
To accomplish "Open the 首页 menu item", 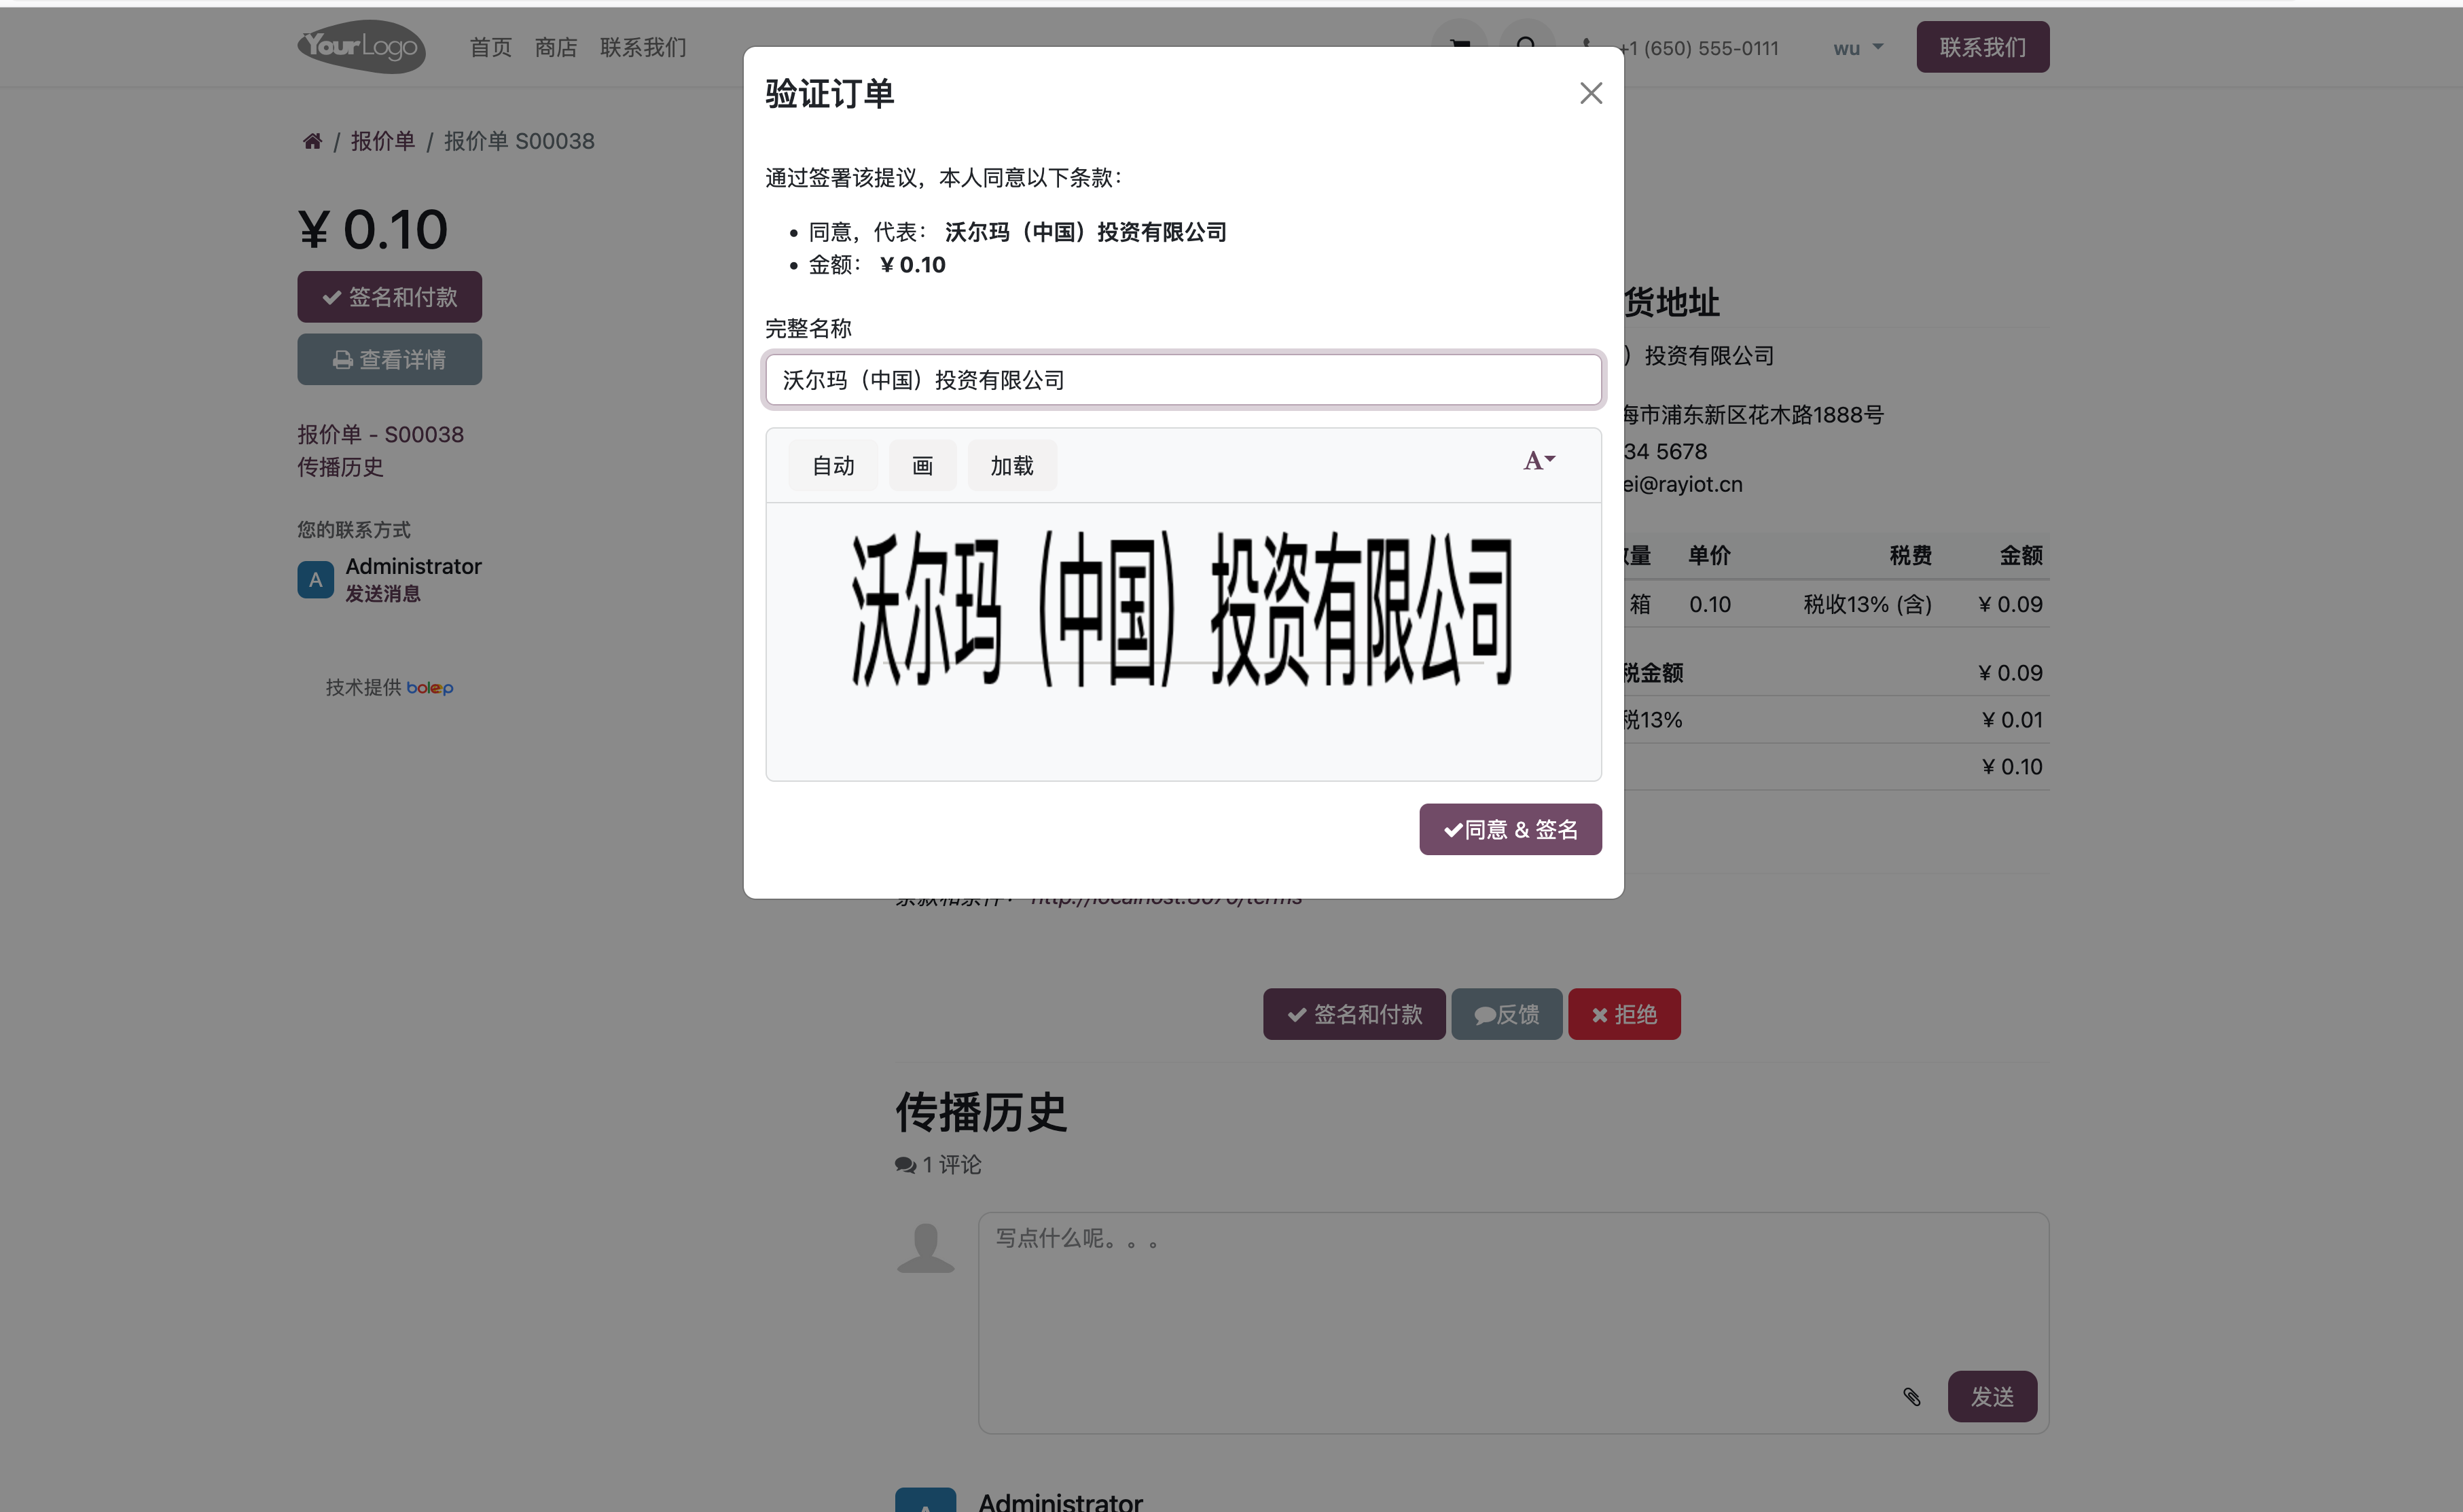I will pyautogui.click(x=490, y=47).
